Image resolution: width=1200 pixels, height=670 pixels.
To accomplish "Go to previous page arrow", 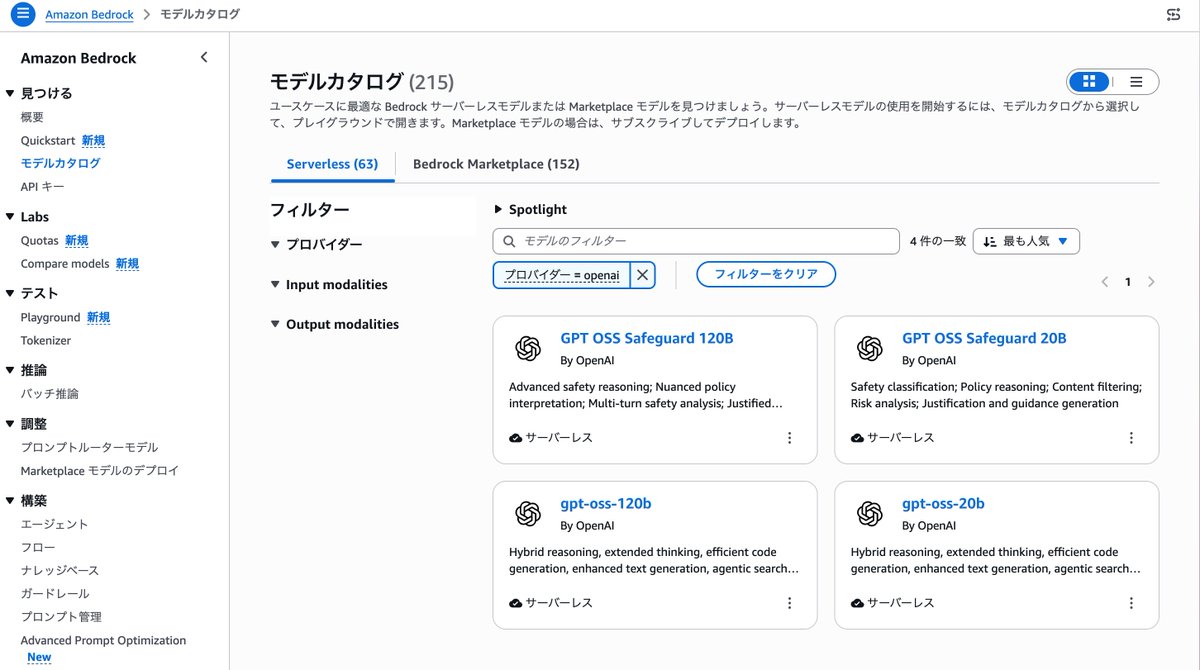I will coord(1105,282).
